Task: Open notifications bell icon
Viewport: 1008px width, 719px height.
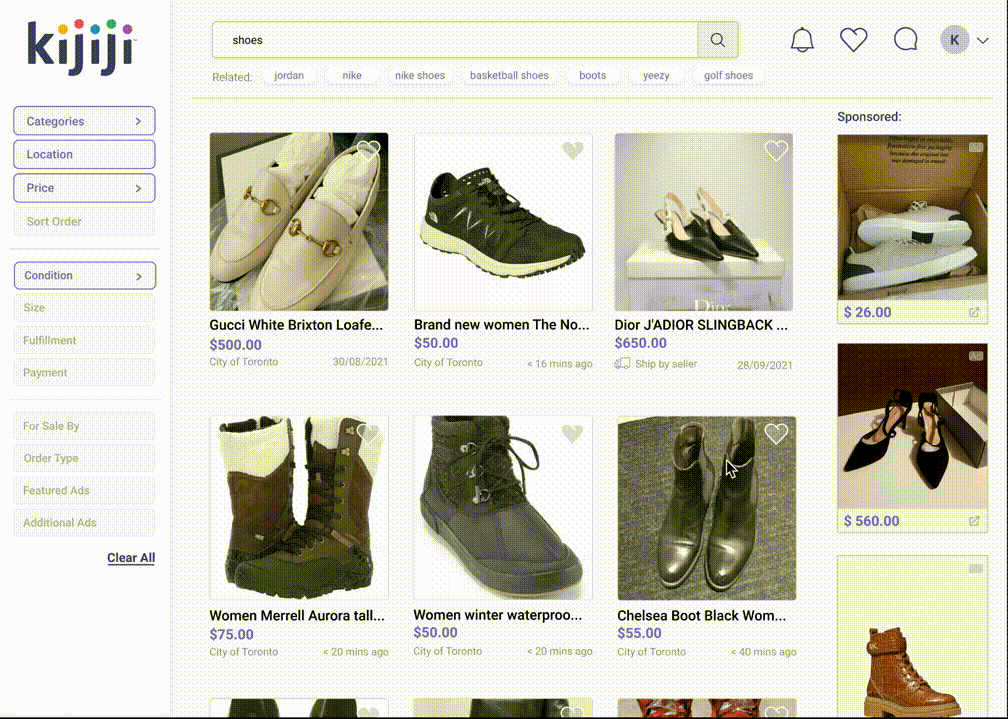Action: [802, 40]
